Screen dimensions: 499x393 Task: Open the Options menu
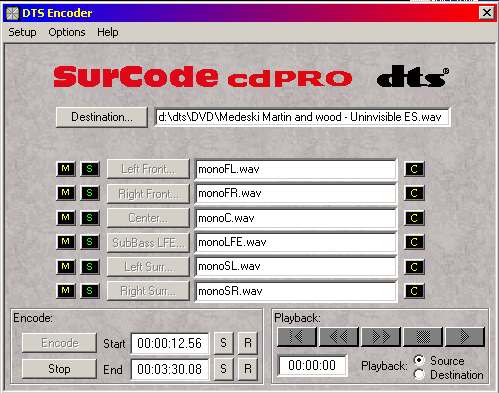(x=67, y=32)
